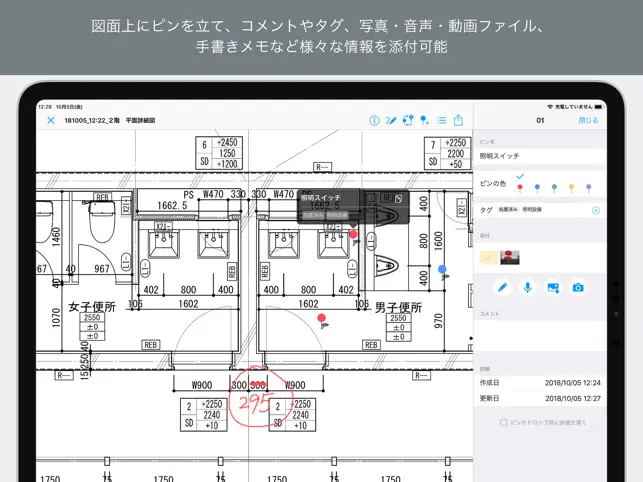The height and width of the screenshot is (482, 643).
Task: Close the drawing with the X icon
Action: click(51, 120)
